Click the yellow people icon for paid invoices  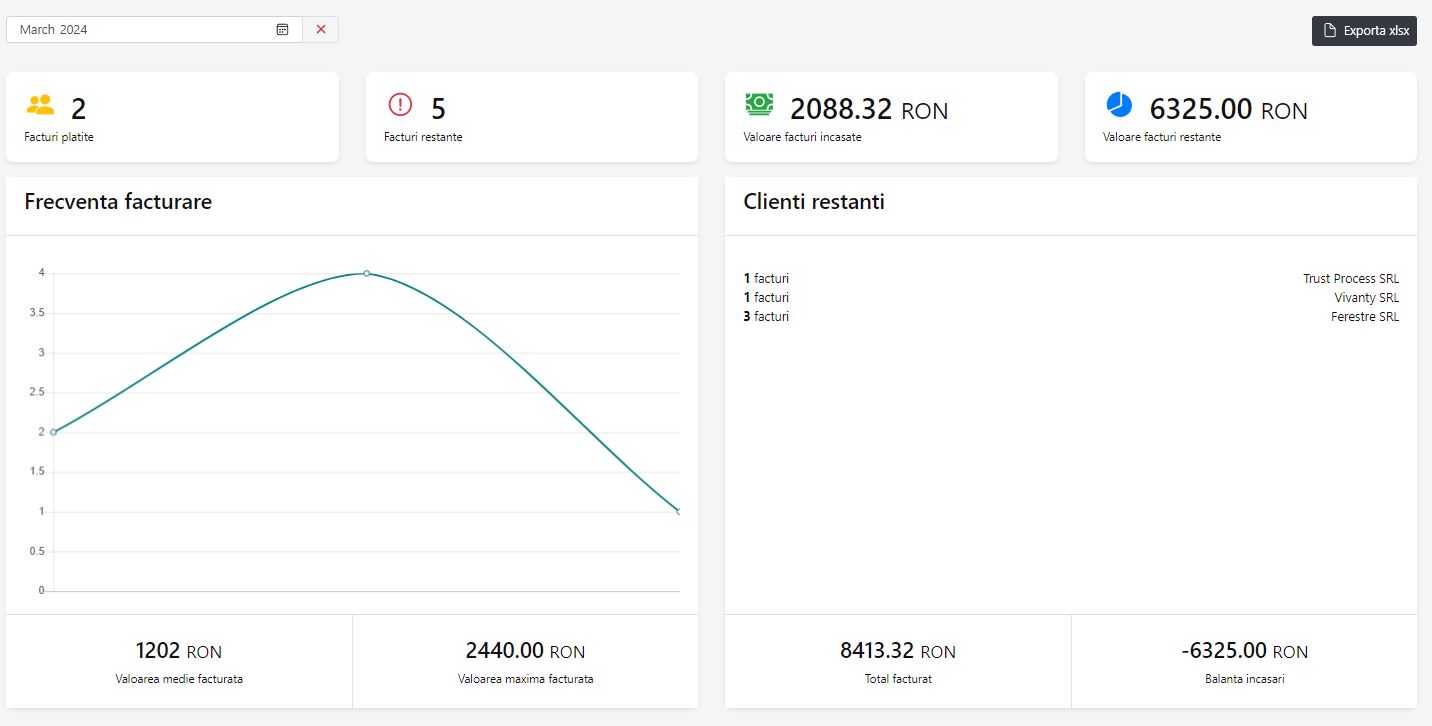tap(40, 104)
